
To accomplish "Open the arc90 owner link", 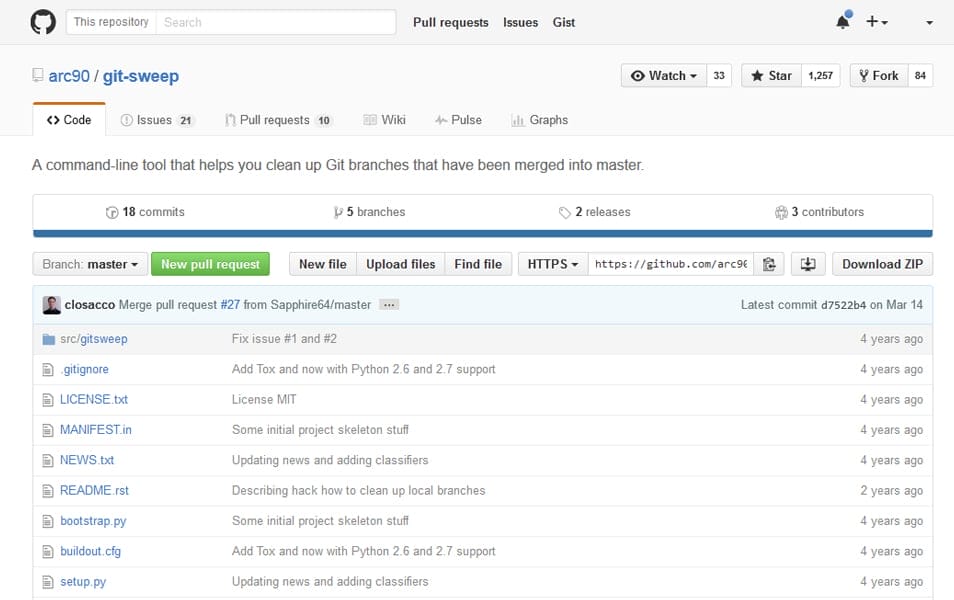I will (69, 76).
